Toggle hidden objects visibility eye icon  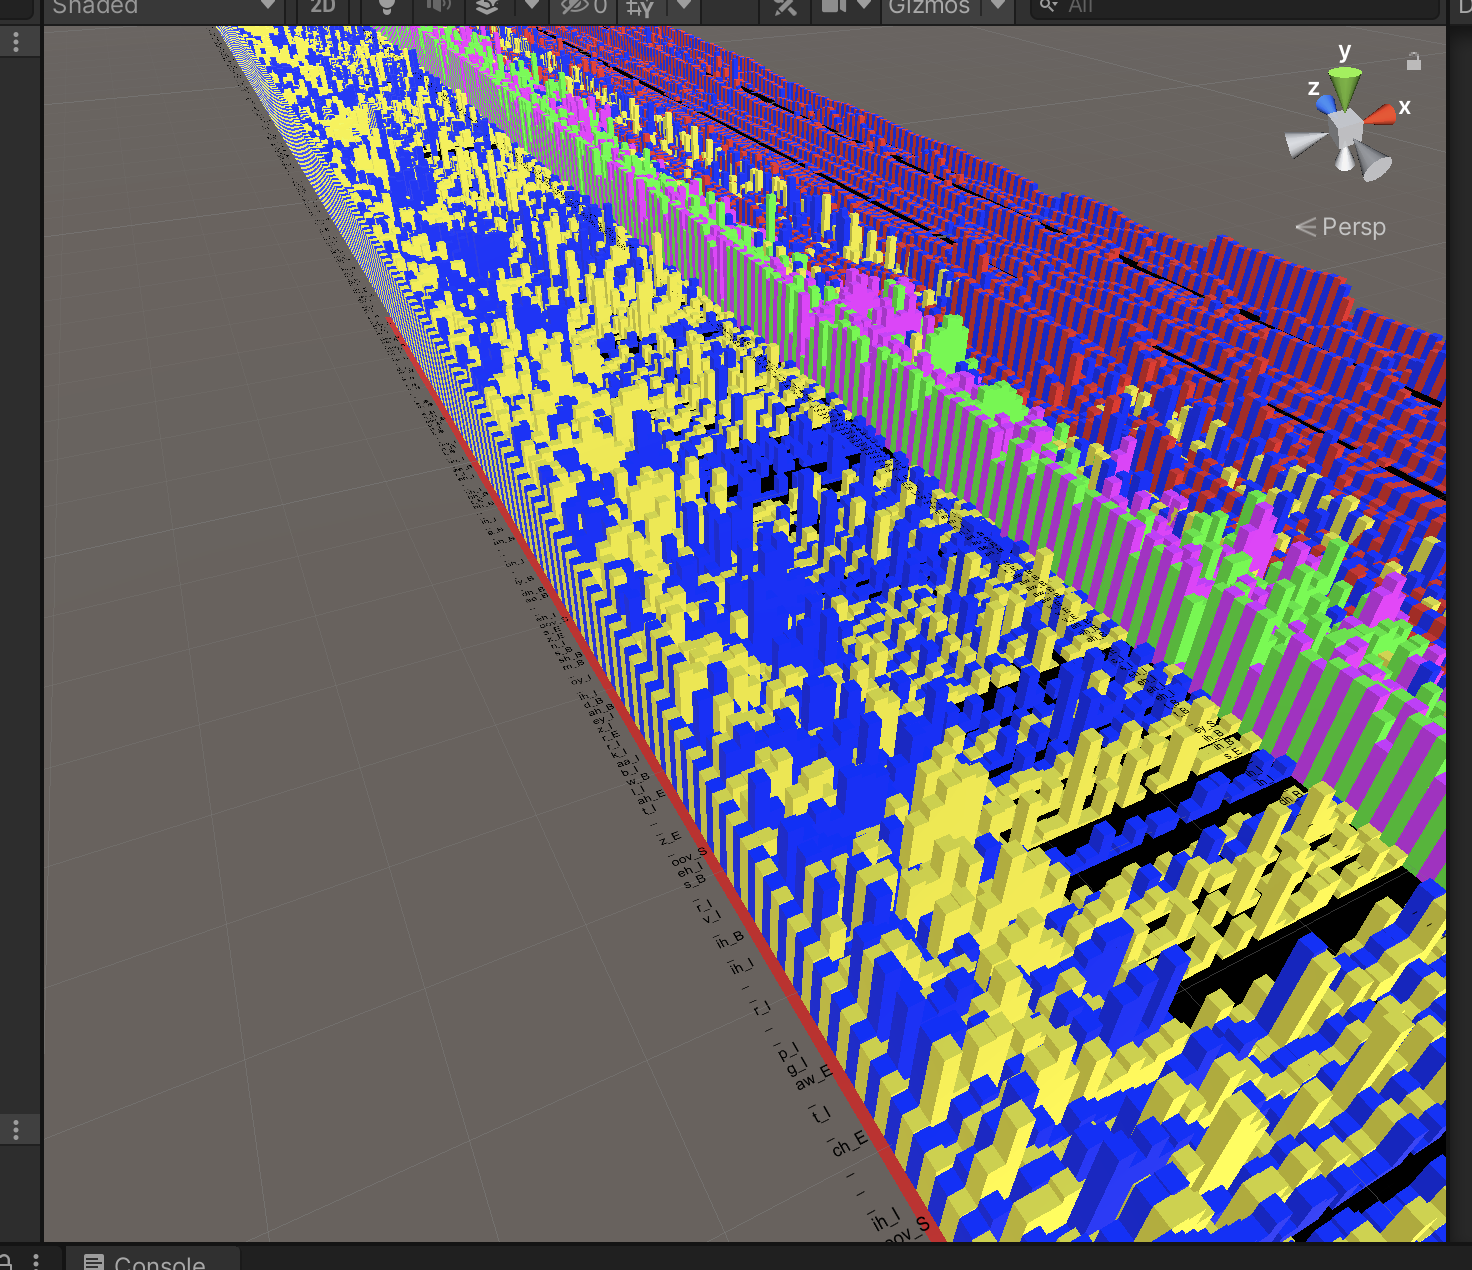click(584, 7)
